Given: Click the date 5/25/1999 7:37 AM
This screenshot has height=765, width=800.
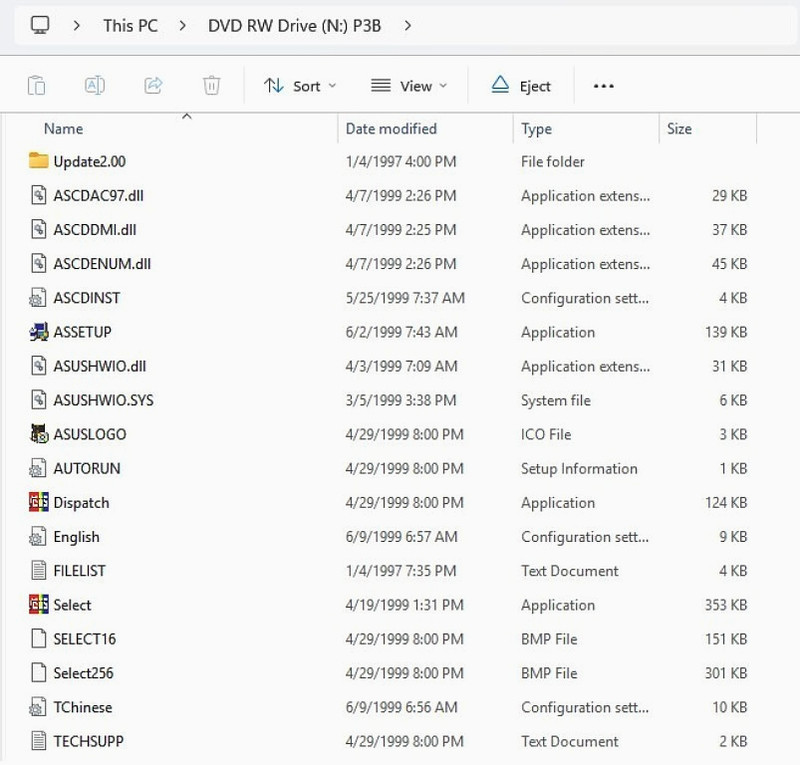Looking at the screenshot, I should click(x=405, y=298).
